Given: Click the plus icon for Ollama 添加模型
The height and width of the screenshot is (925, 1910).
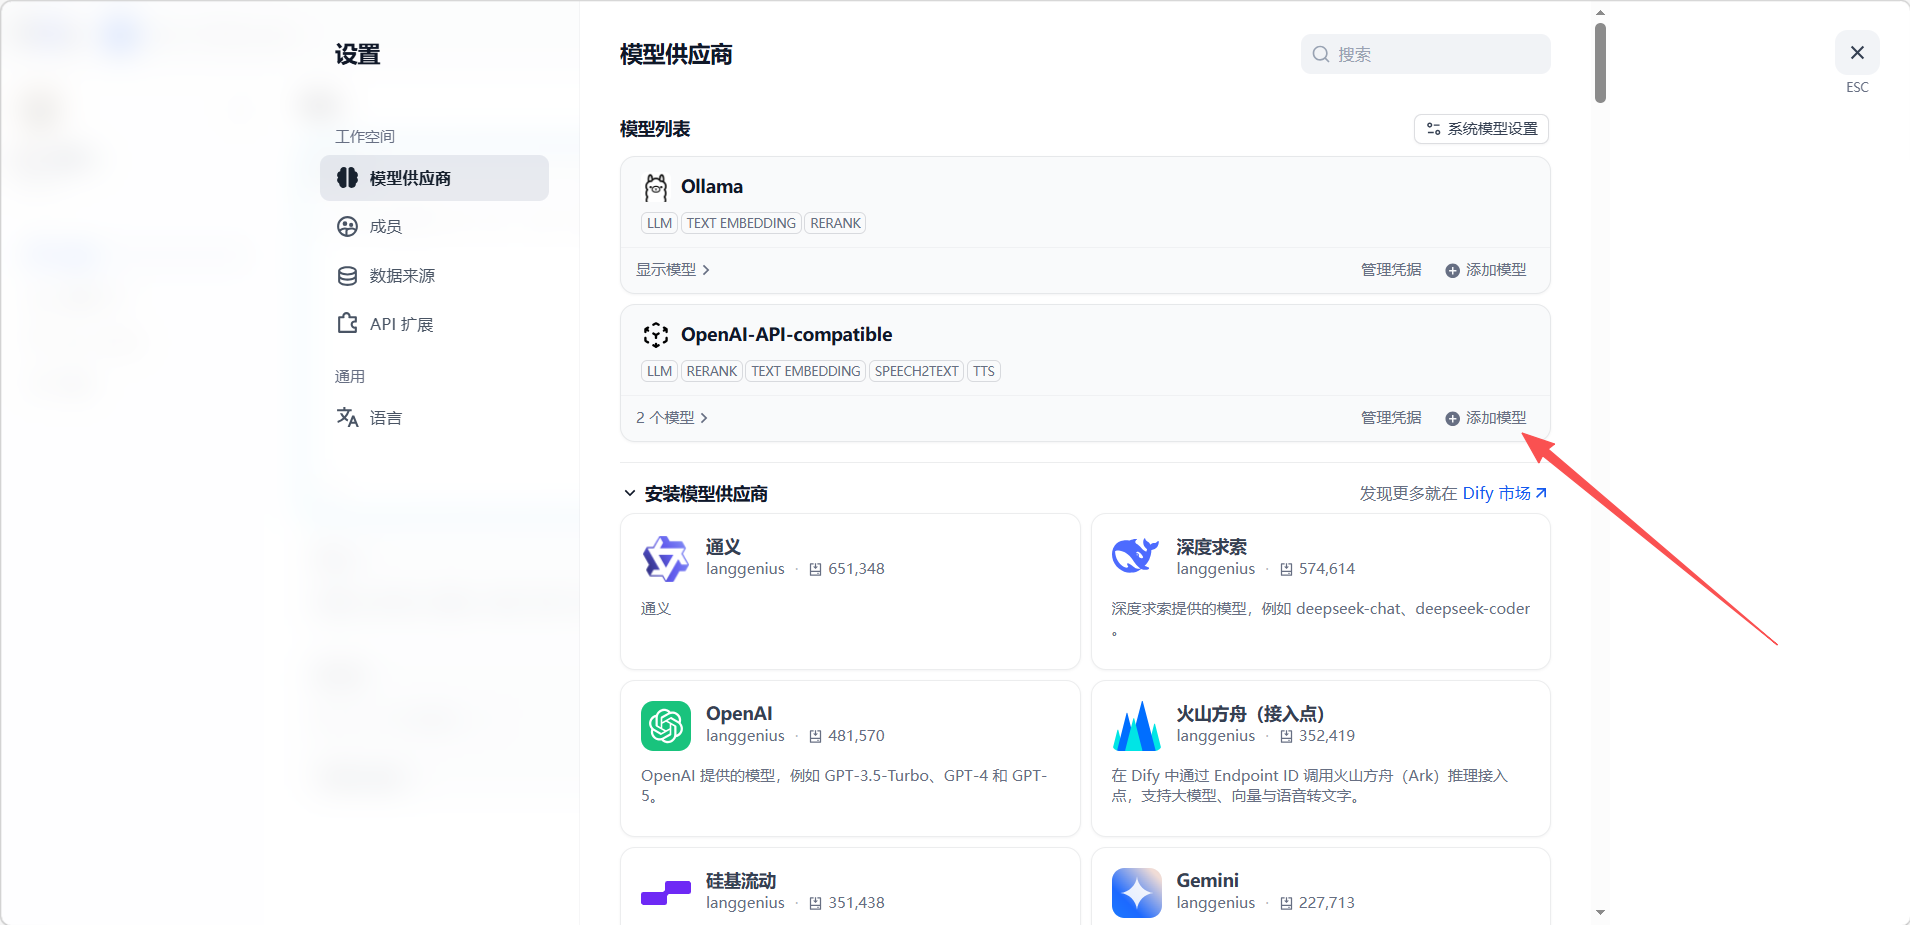Looking at the screenshot, I should pos(1452,271).
